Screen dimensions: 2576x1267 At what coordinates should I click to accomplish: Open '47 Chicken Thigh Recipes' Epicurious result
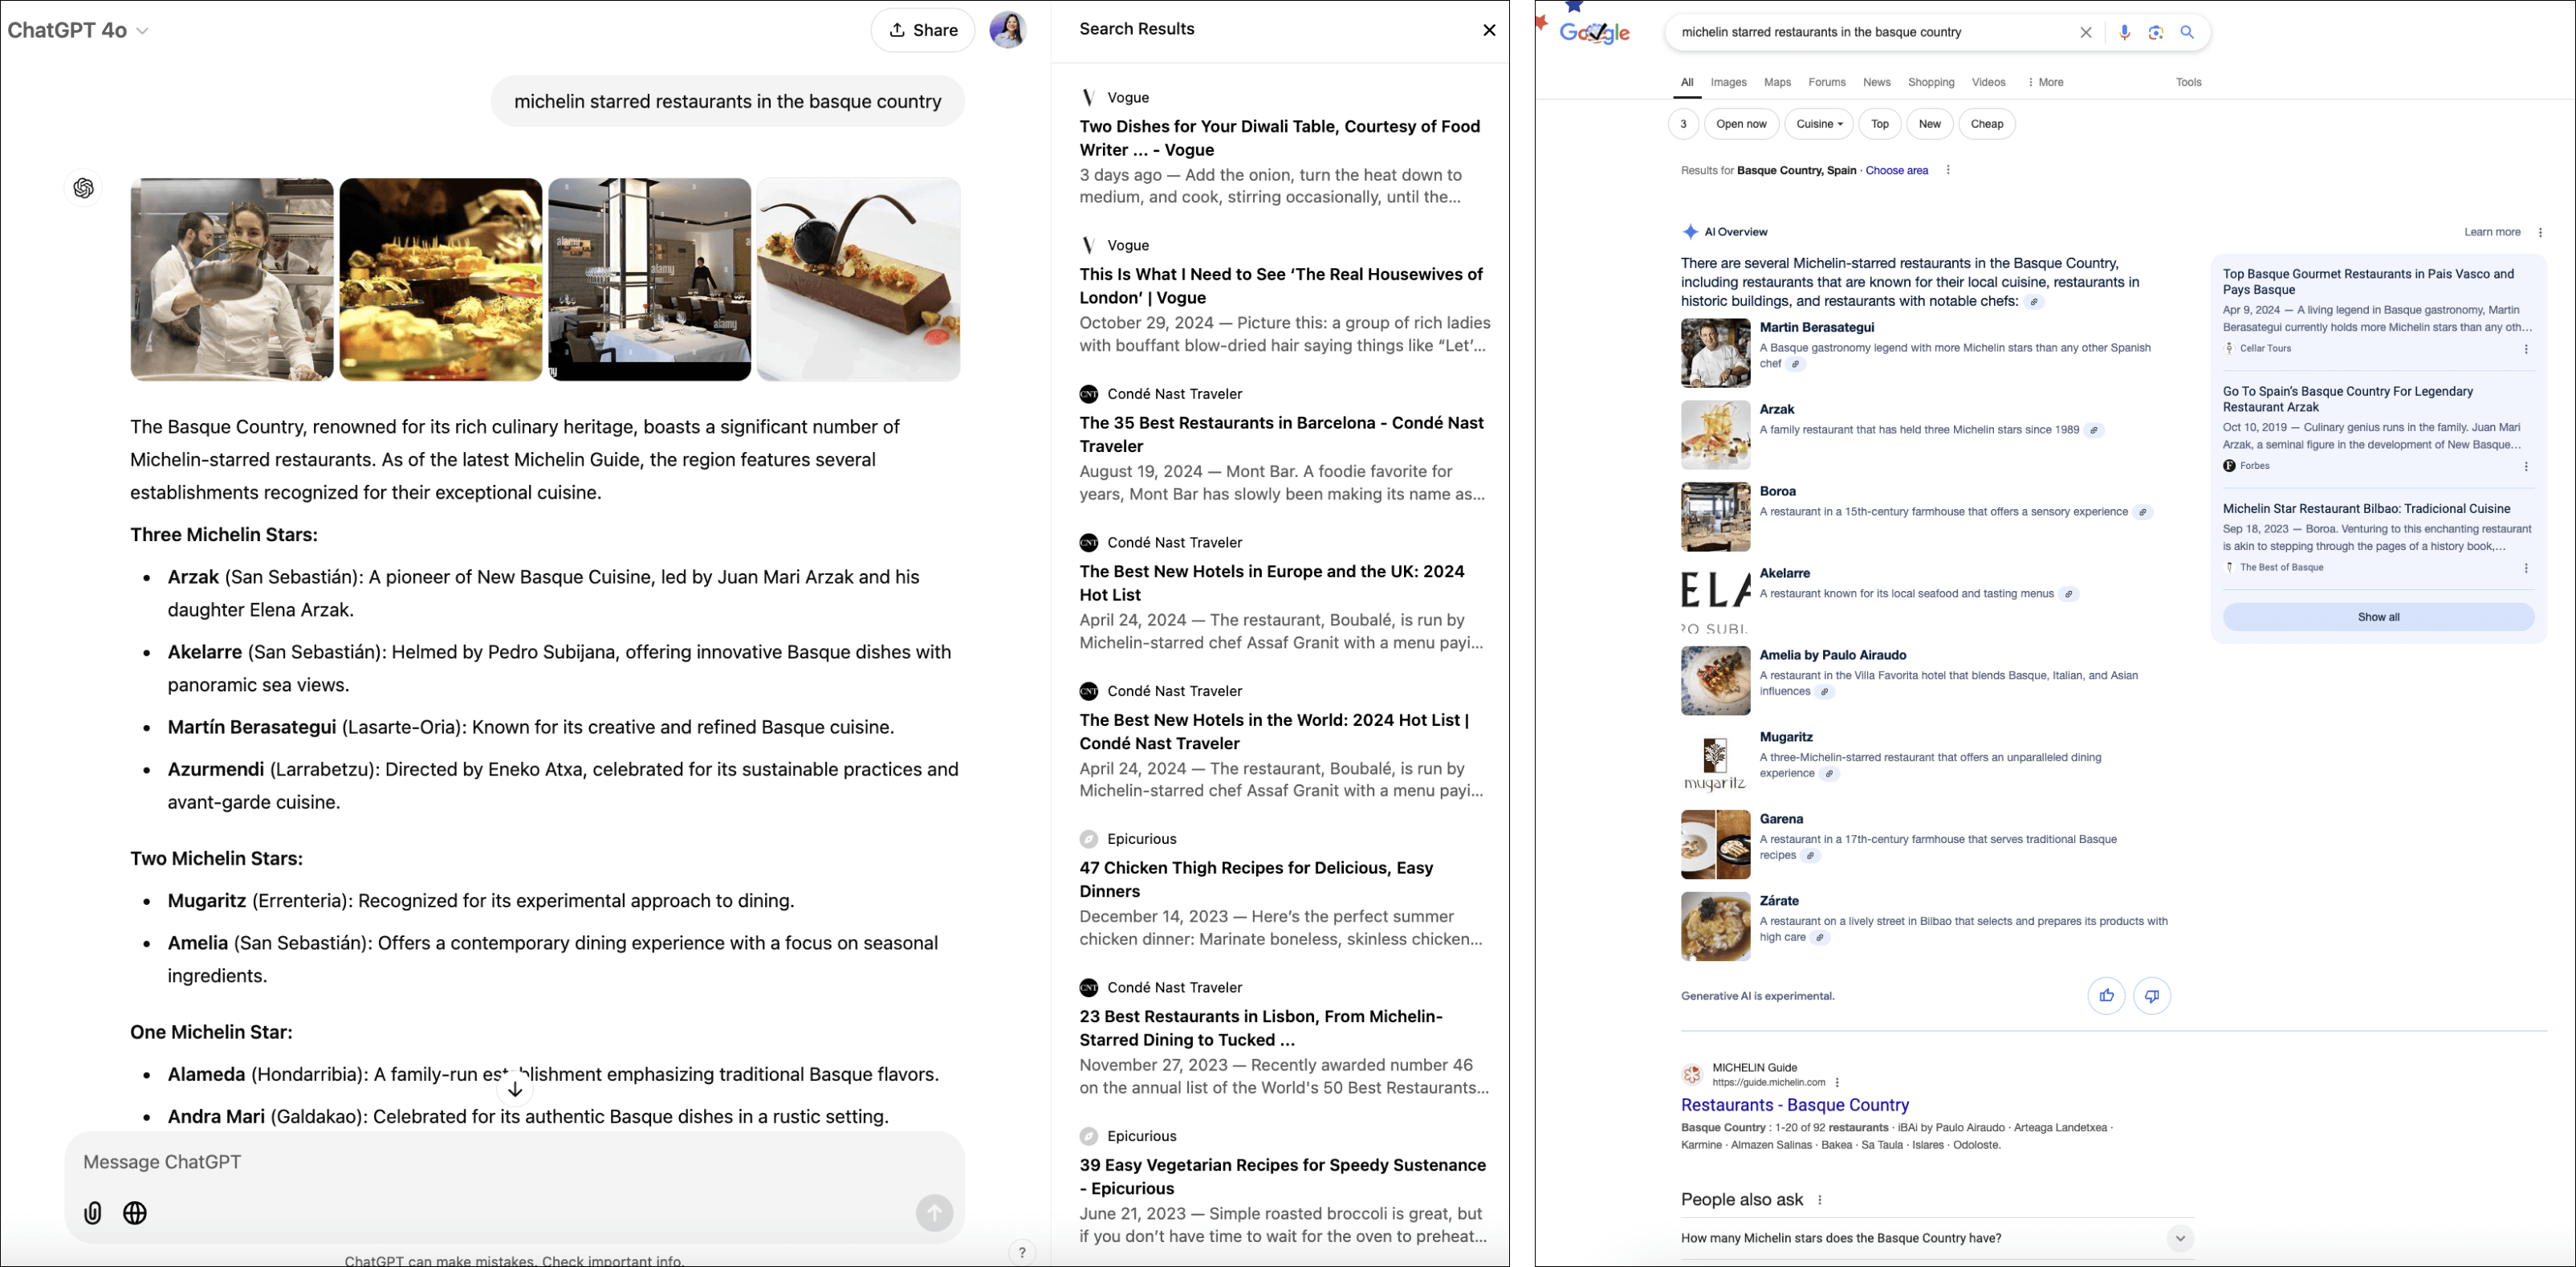pyautogui.click(x=1256, y=879)
